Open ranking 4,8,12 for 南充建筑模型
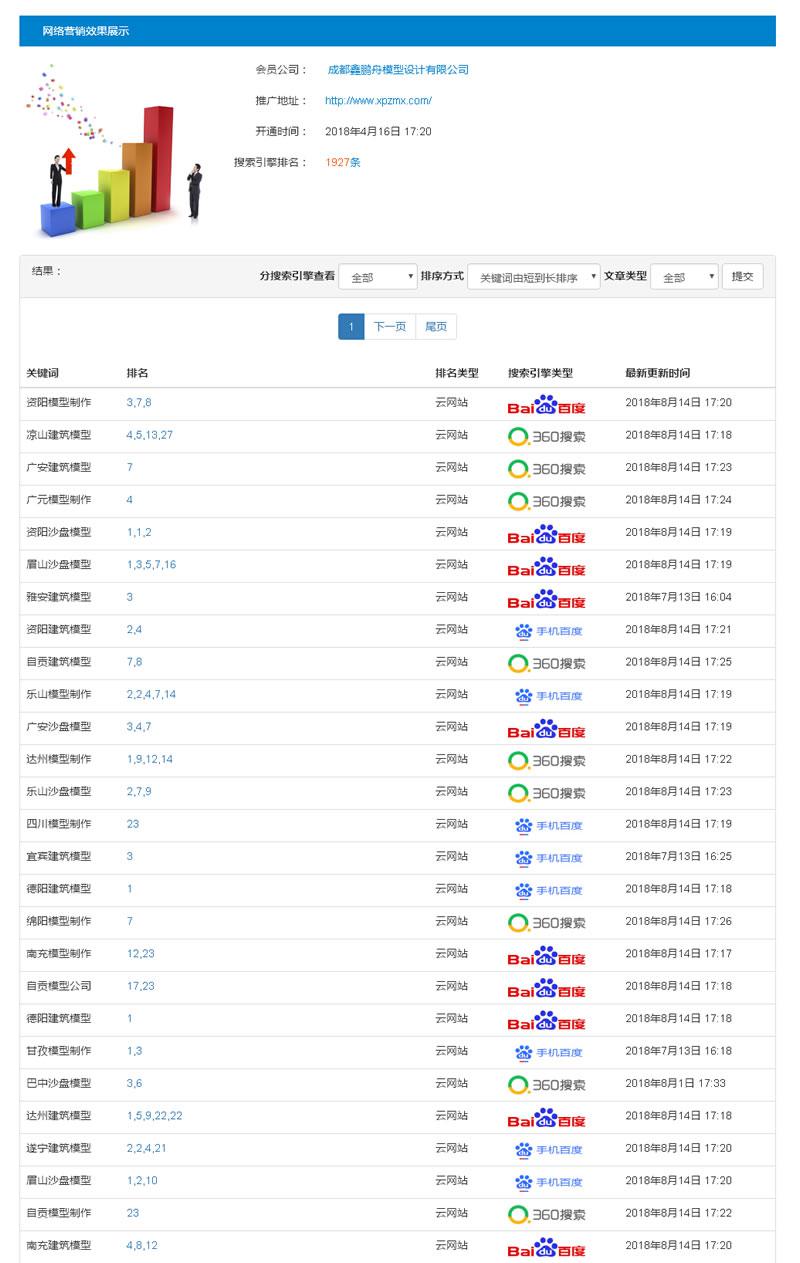The image size is (800, 1263). [142, 1245]
